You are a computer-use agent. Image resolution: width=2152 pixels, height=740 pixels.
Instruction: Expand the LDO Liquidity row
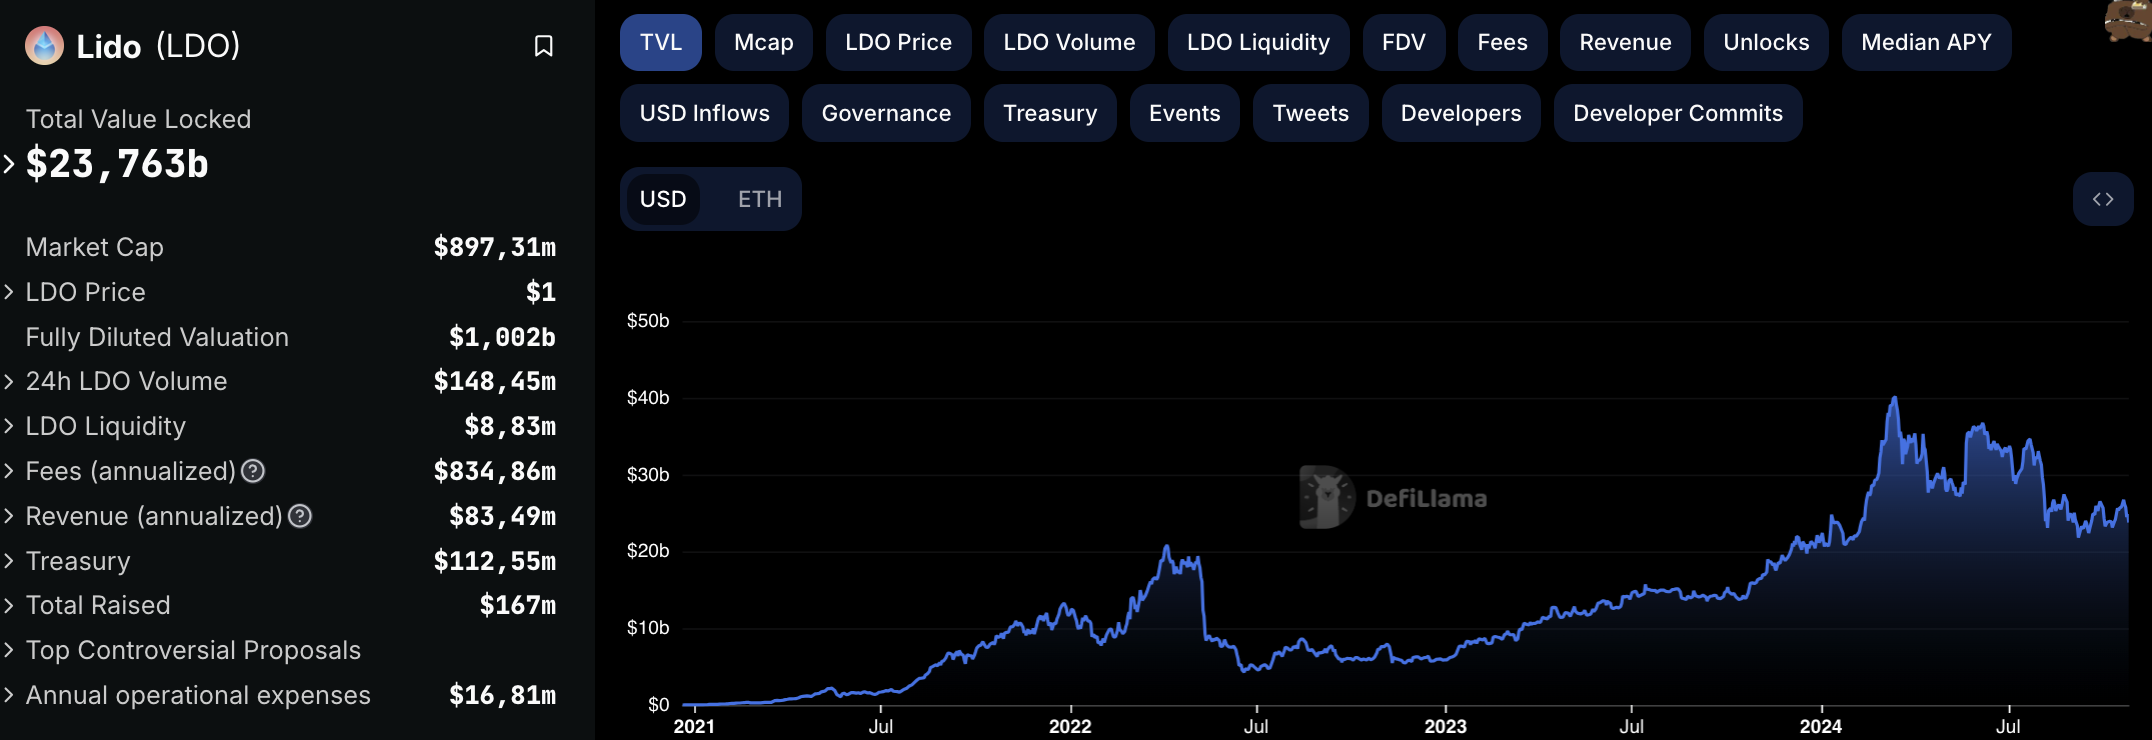click(9, 426)
